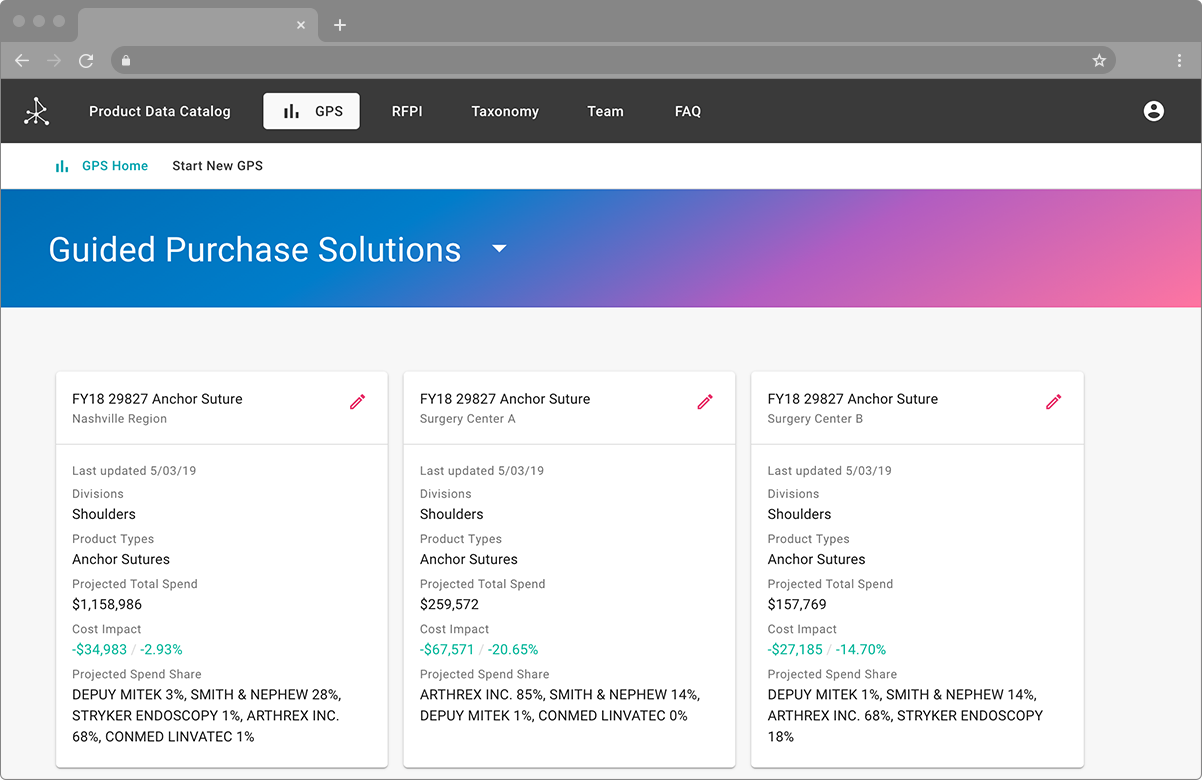Click the bar chart icon beside GPS Home
Screen dimensions: 1202x780
click(x=62, y=166)
